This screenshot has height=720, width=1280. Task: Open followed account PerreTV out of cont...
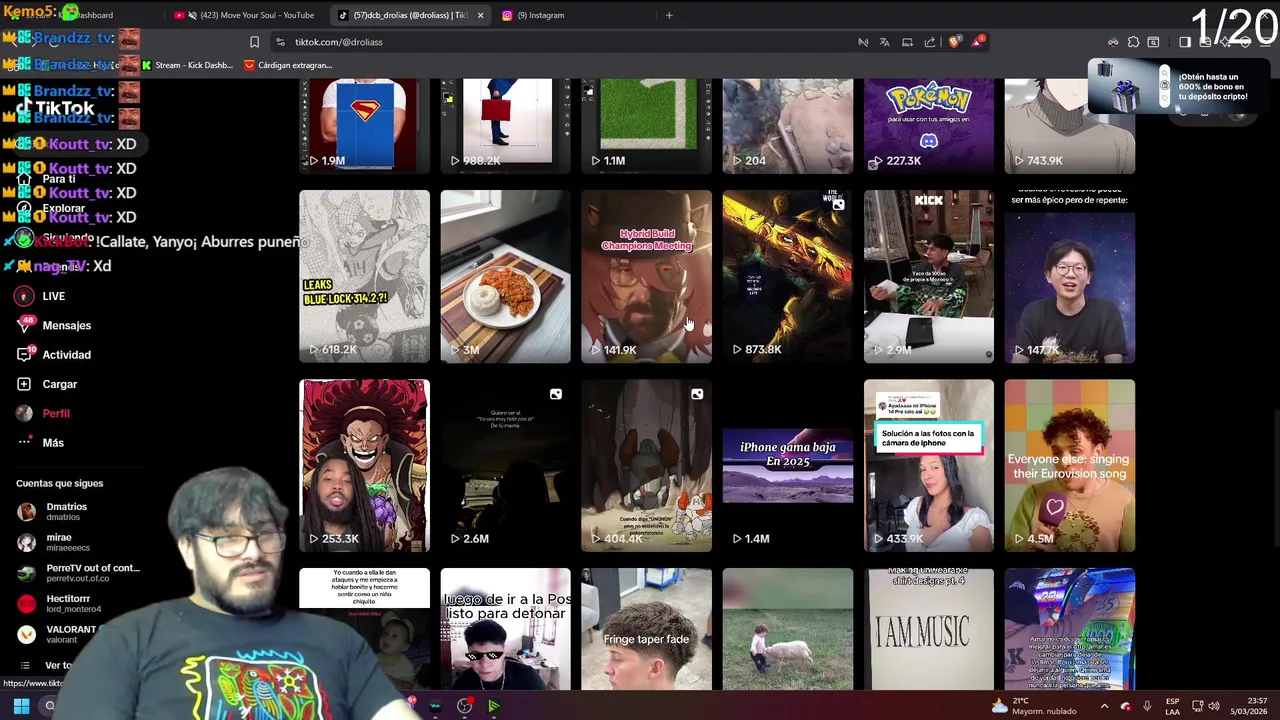(78, 573)
